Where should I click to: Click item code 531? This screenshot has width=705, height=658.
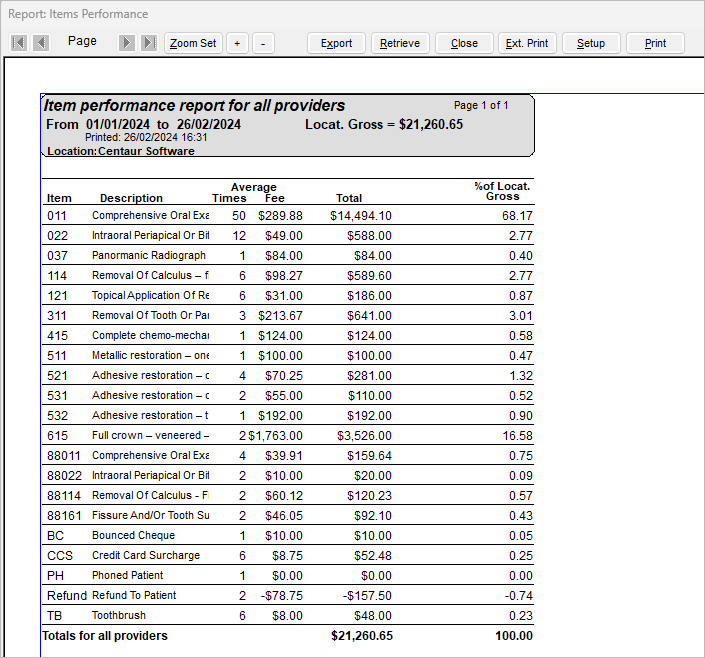57,396
